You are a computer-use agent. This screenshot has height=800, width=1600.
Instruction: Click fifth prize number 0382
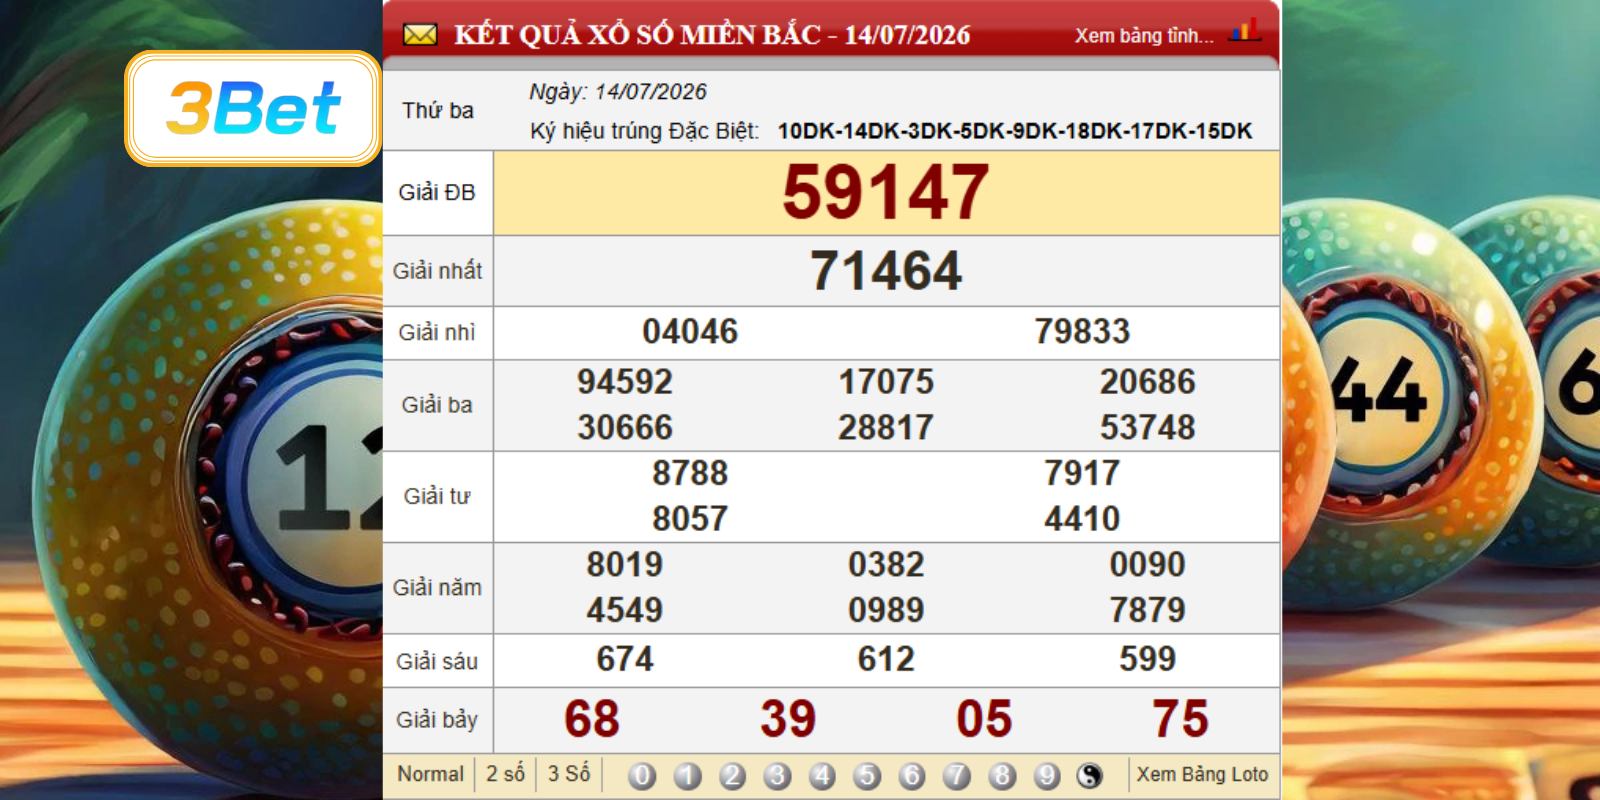(x=886, y=565)
